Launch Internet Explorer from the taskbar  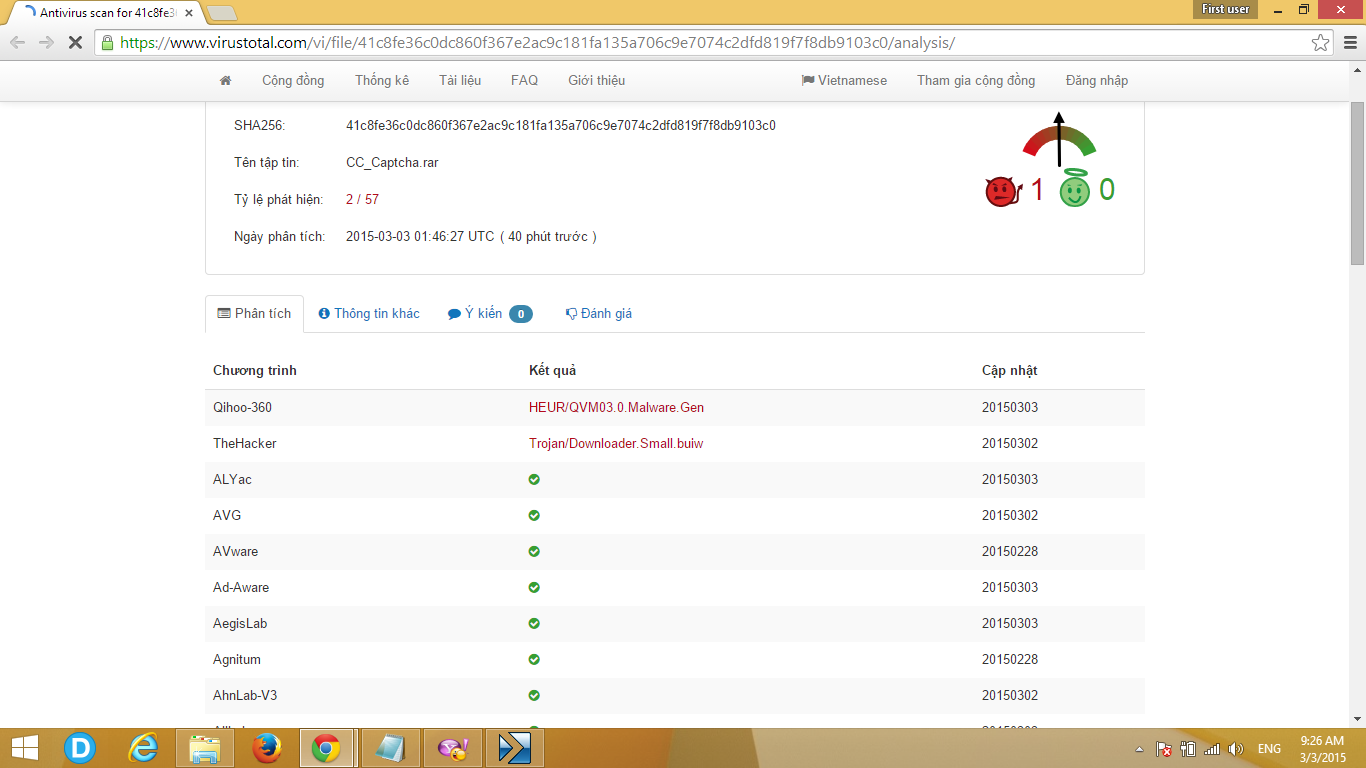(x=143, y=748)
